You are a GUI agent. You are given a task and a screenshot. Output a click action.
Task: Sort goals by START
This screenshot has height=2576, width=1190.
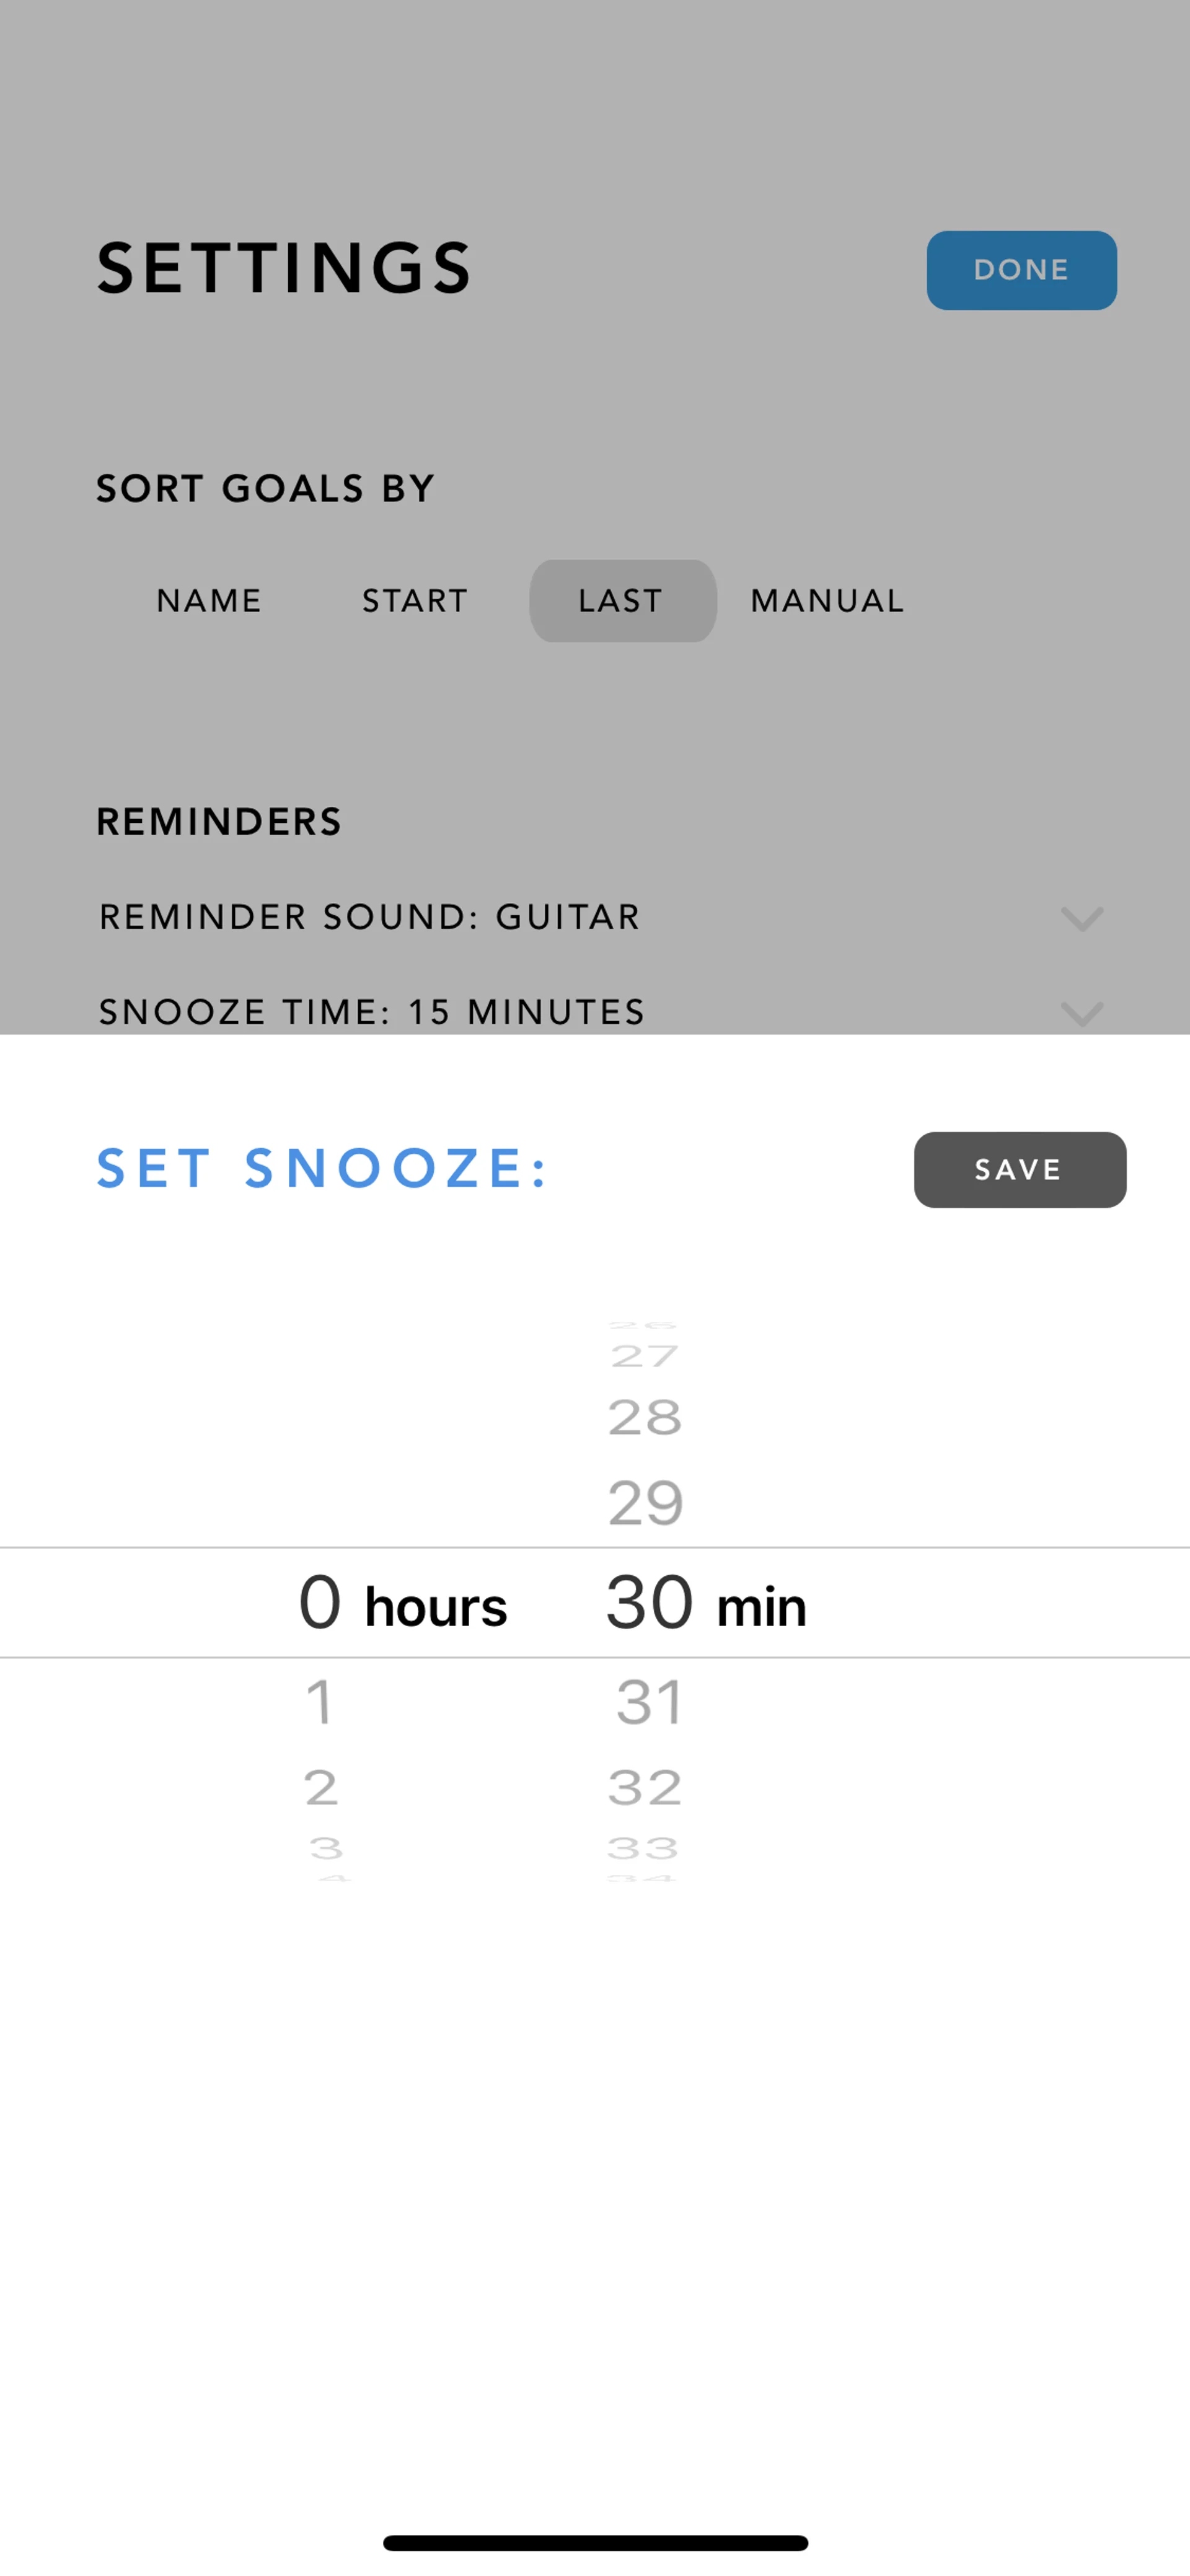click(x=415, y=601)
